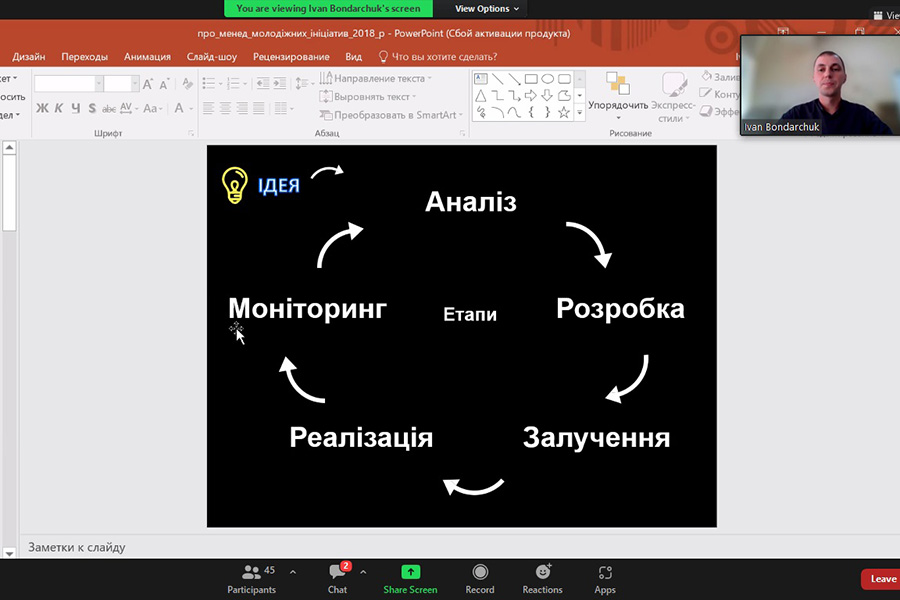This screenshot has height=600, width=900.
Task: Select the Arrow line shape
Action: click(514, 79)
